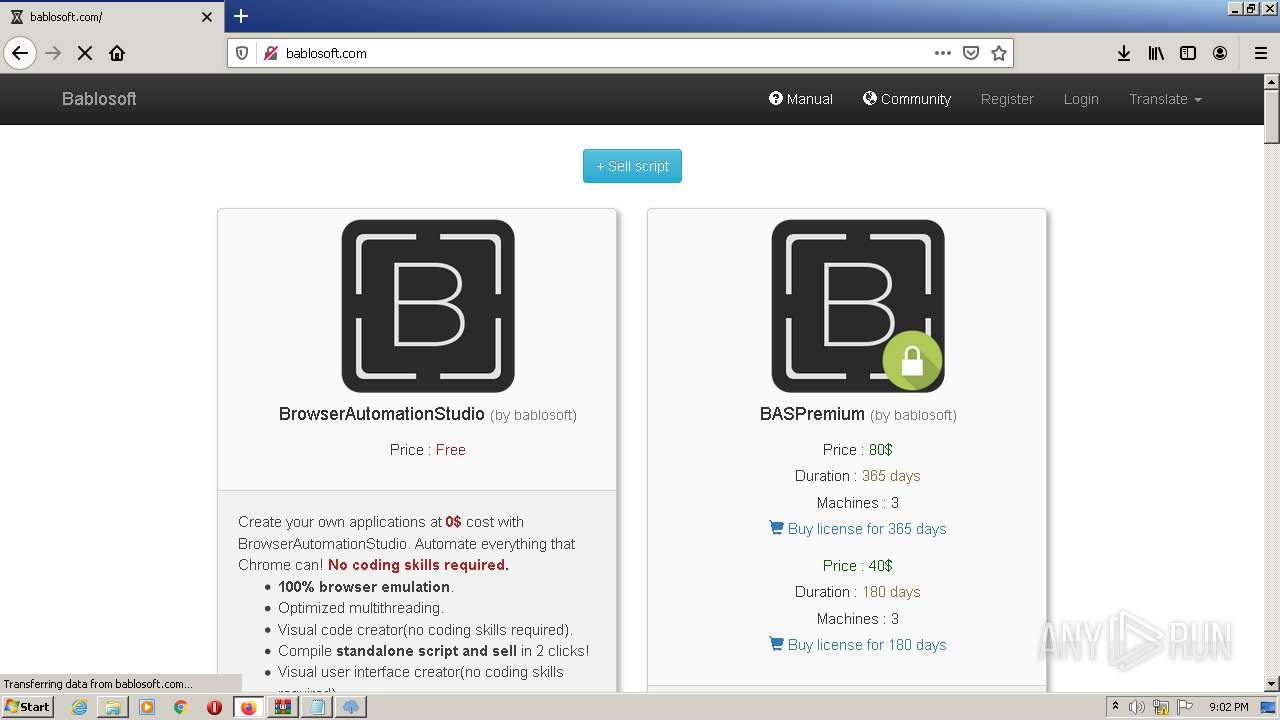
Task: Buy license for 365 days
Action: click(857, 529)
